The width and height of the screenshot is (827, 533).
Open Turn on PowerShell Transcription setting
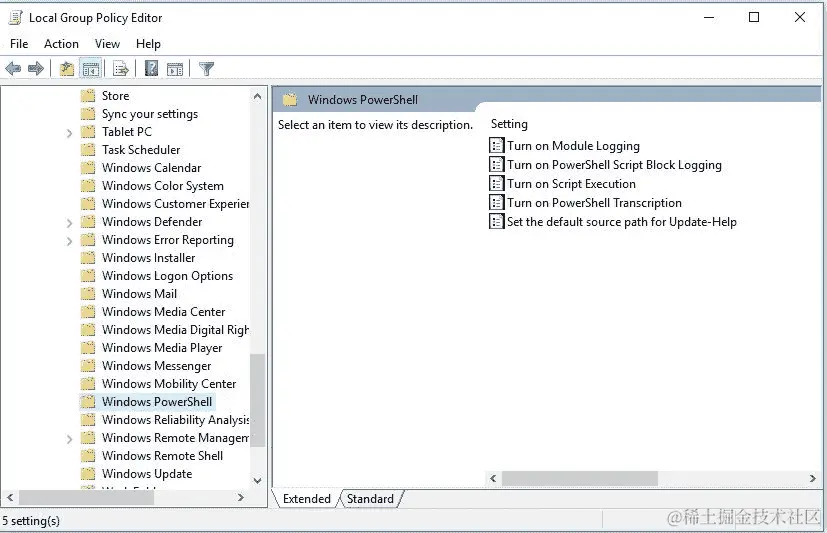coord(594,202)
